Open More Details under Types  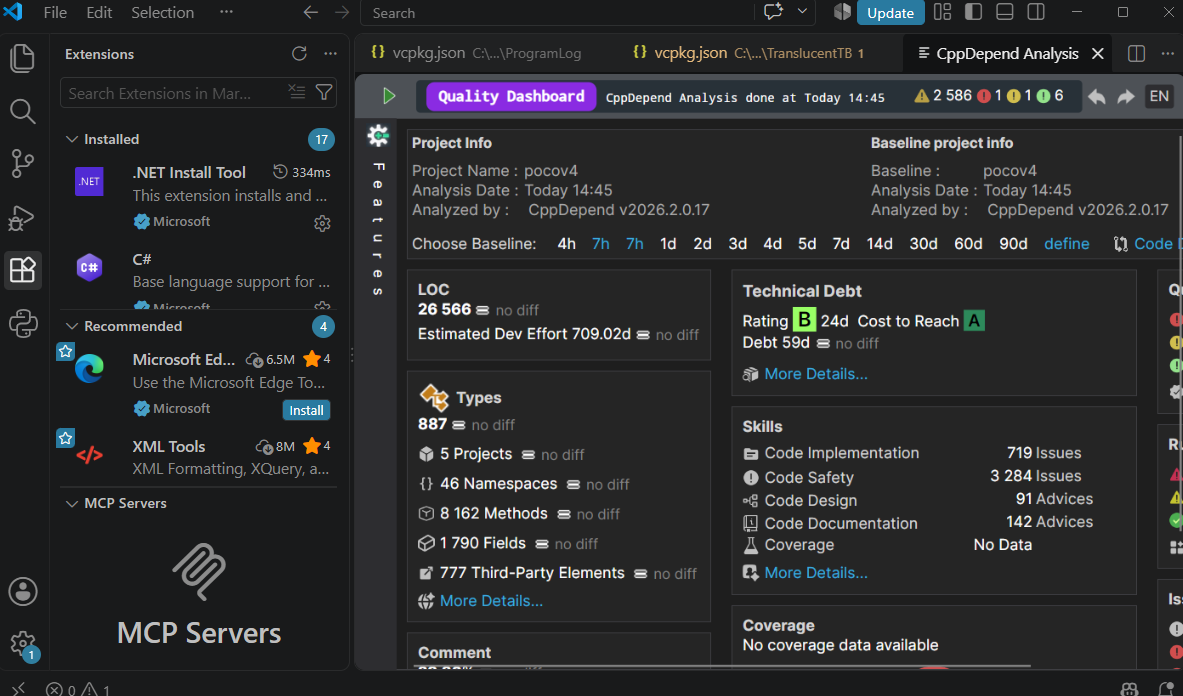[491, 601]
